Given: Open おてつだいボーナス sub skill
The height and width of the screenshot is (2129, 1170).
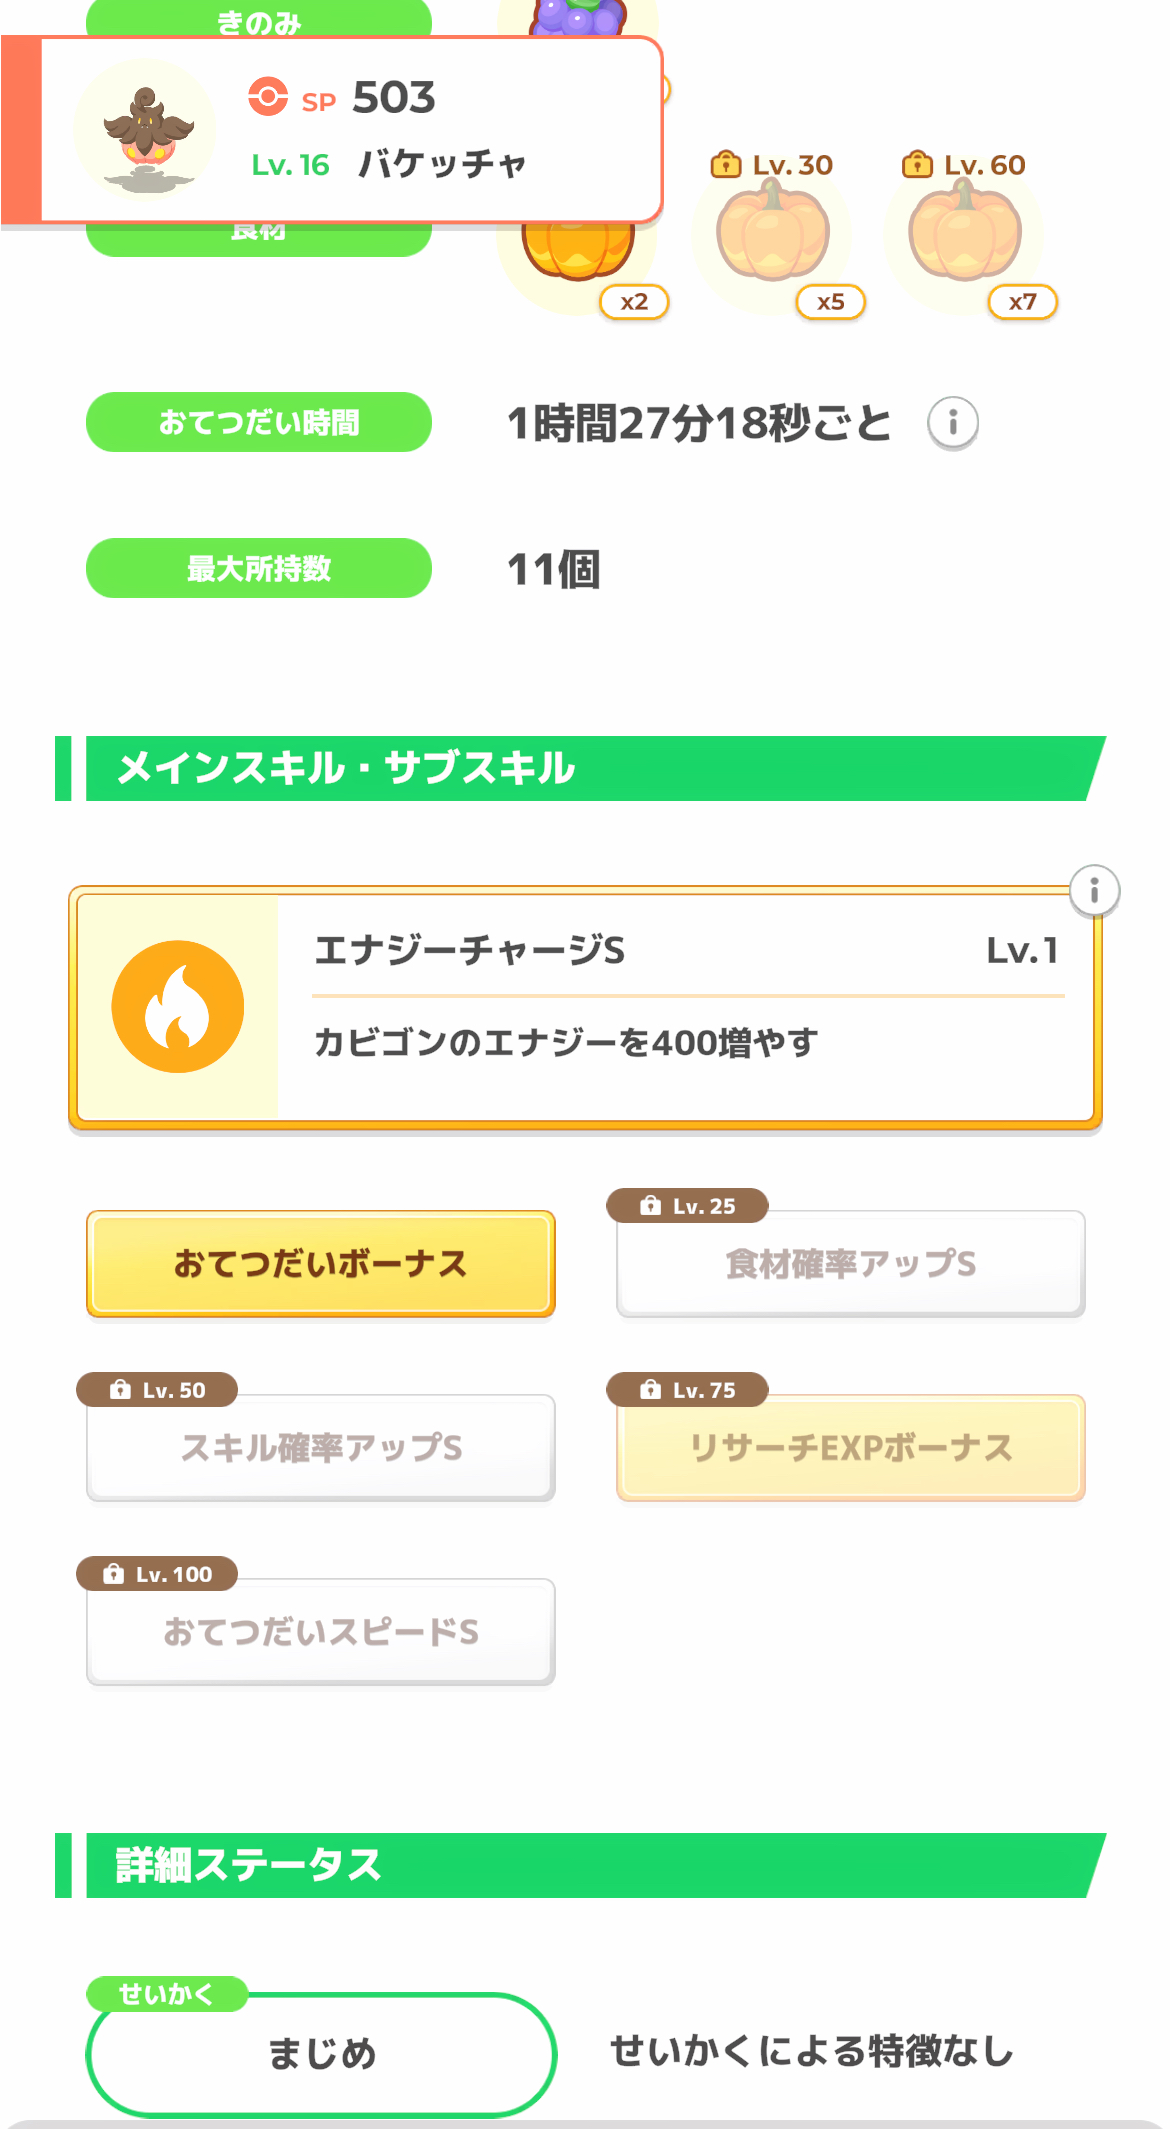Looking at the screenshot, I should [x=321, y=1264].
